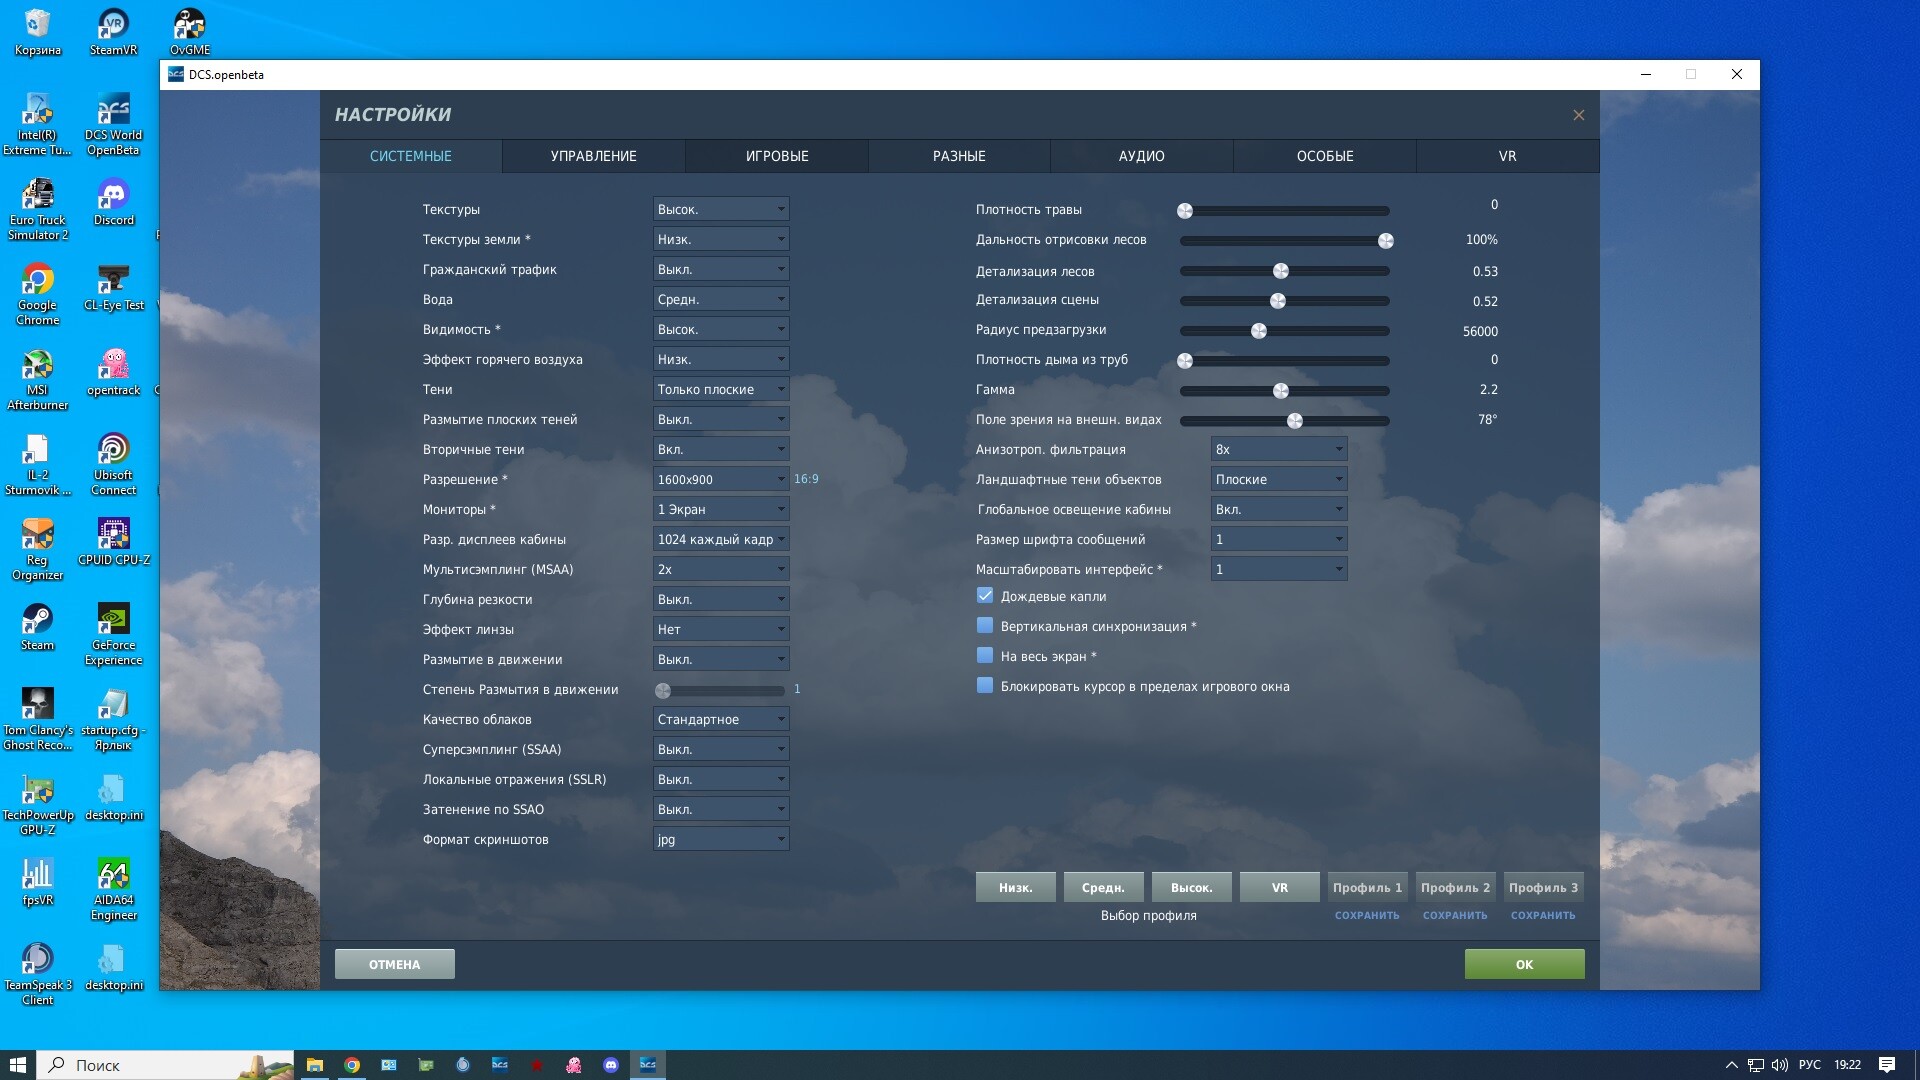1920x1080 pixels.
Task: Enable Блокировать курсор в пределах игрового окна
Action: [985, 685]
